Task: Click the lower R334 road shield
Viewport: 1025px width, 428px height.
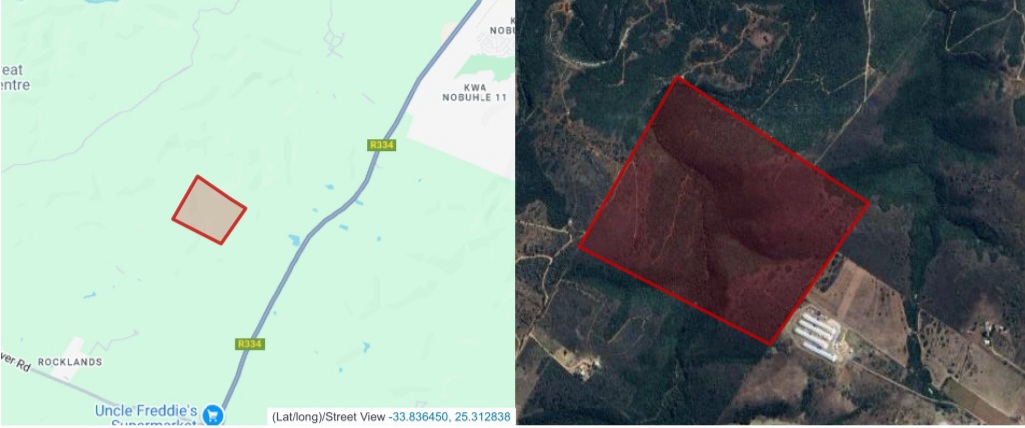Action: [250, 344]
